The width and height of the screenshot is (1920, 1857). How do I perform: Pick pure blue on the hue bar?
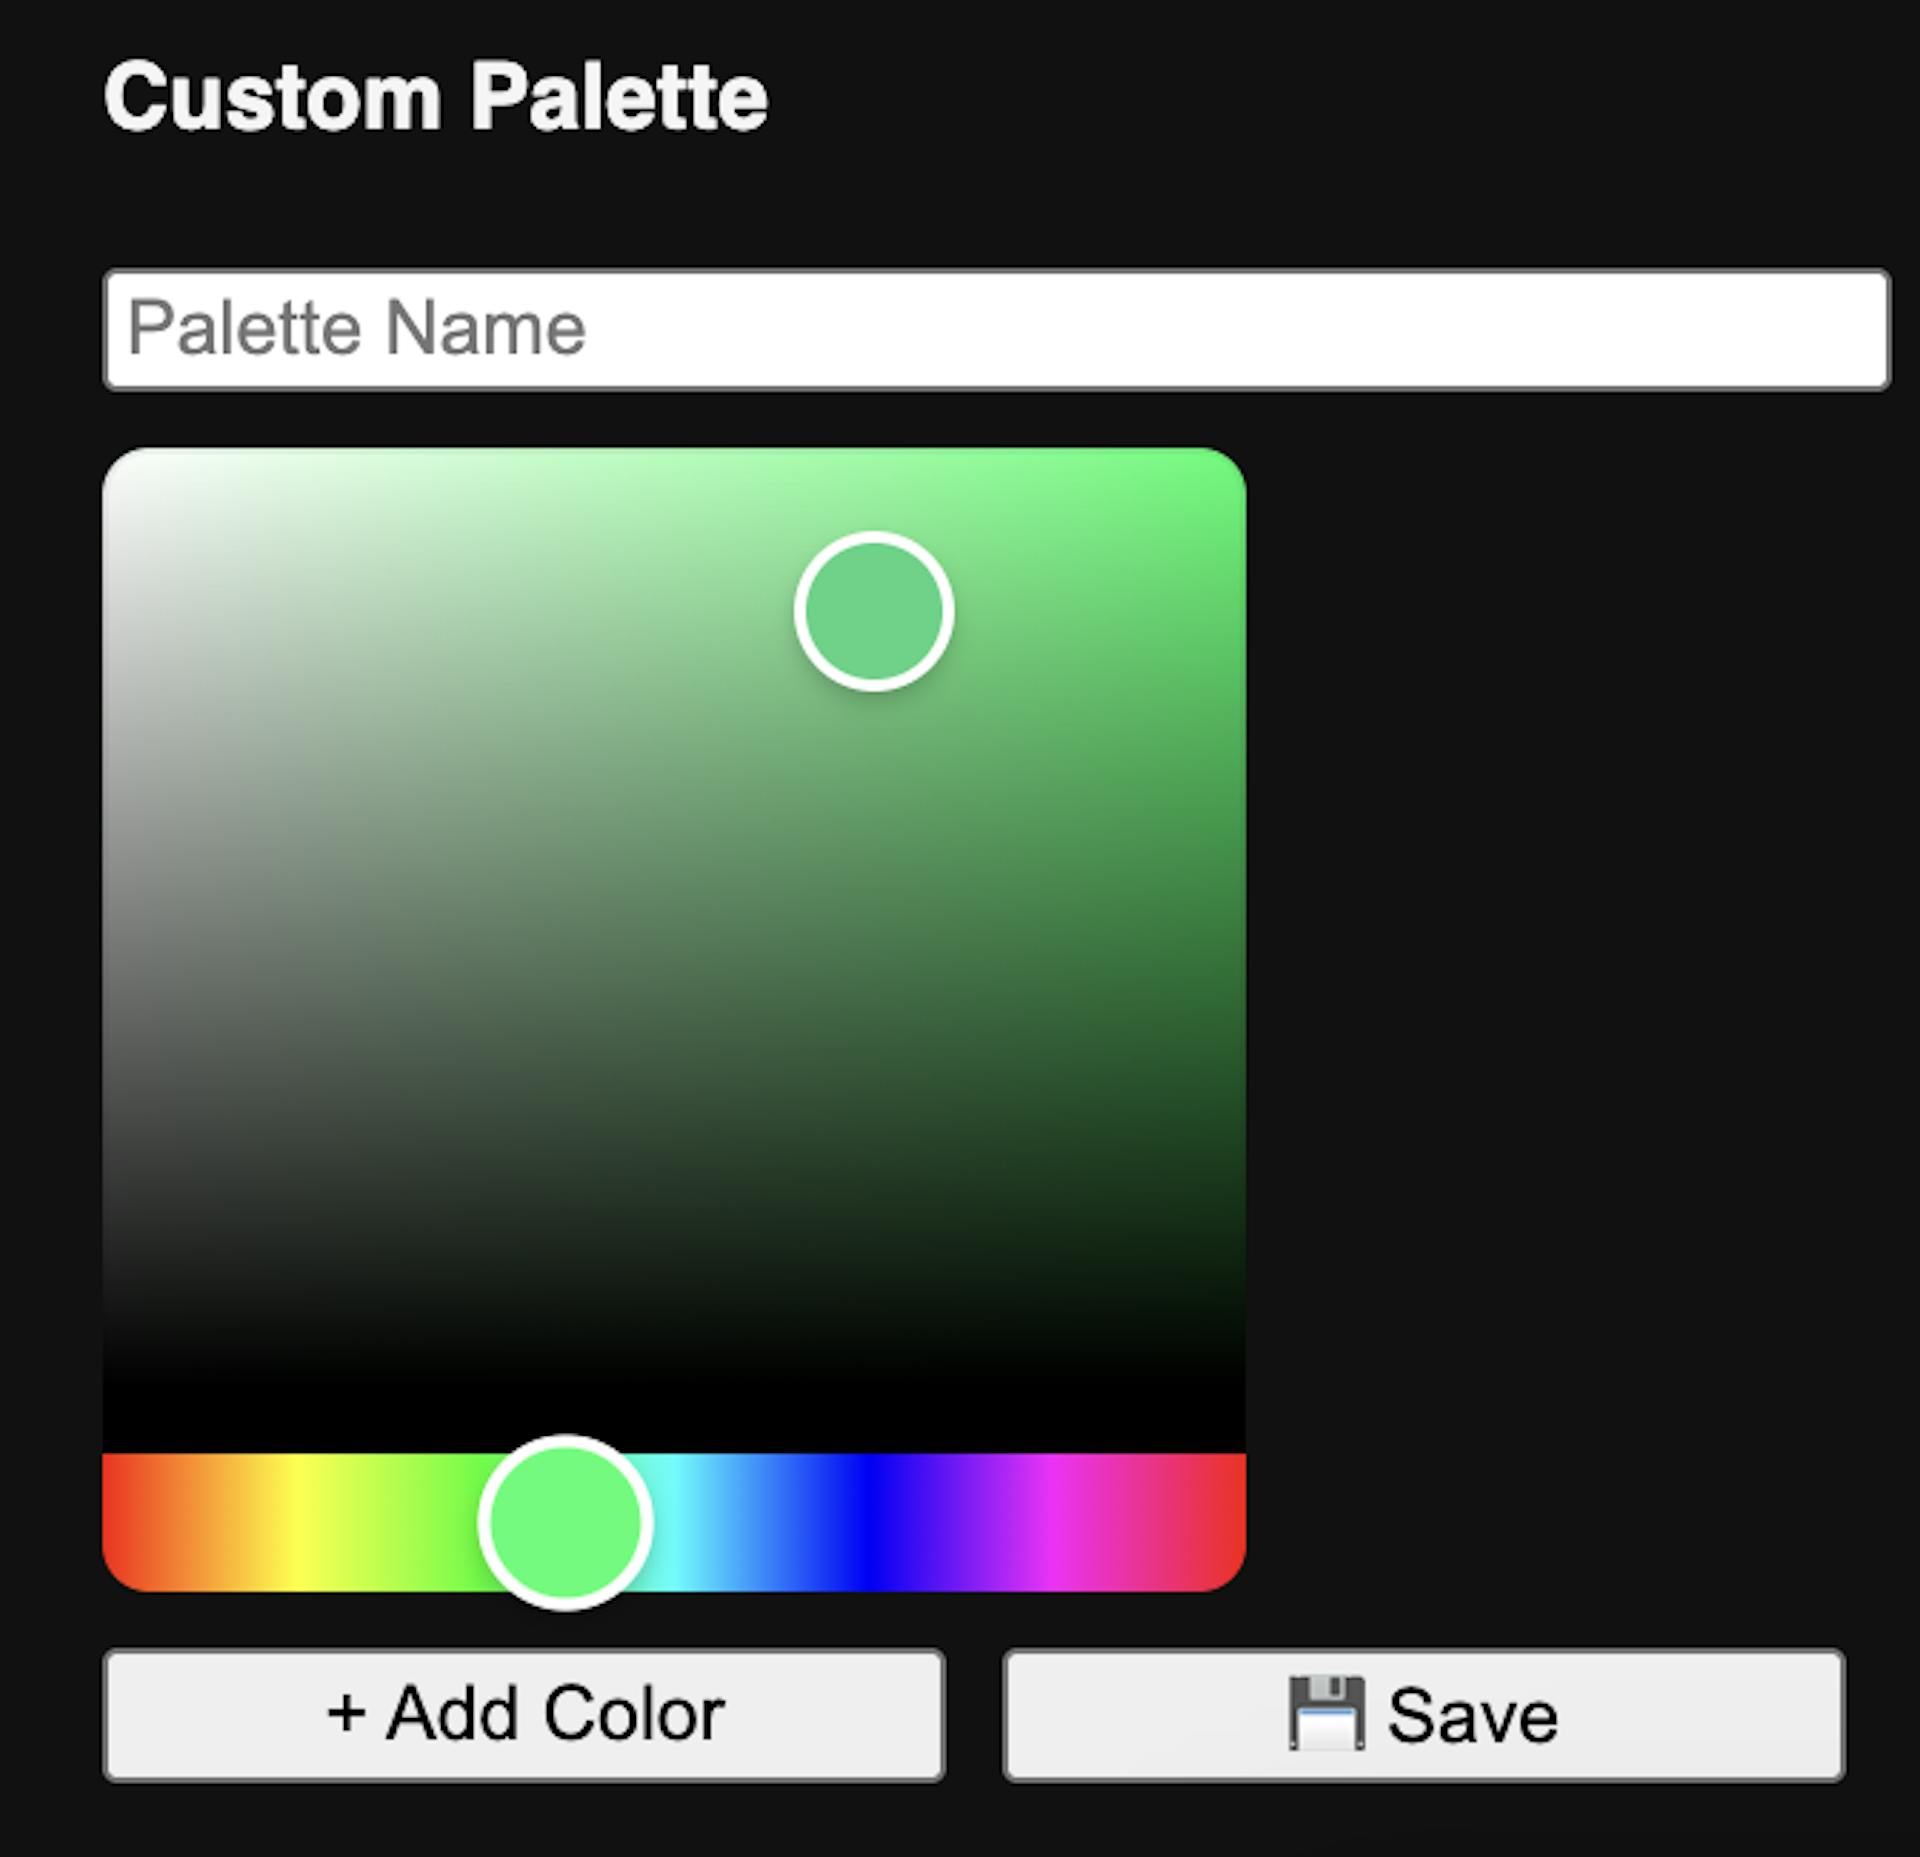[x=865, y=1522]
